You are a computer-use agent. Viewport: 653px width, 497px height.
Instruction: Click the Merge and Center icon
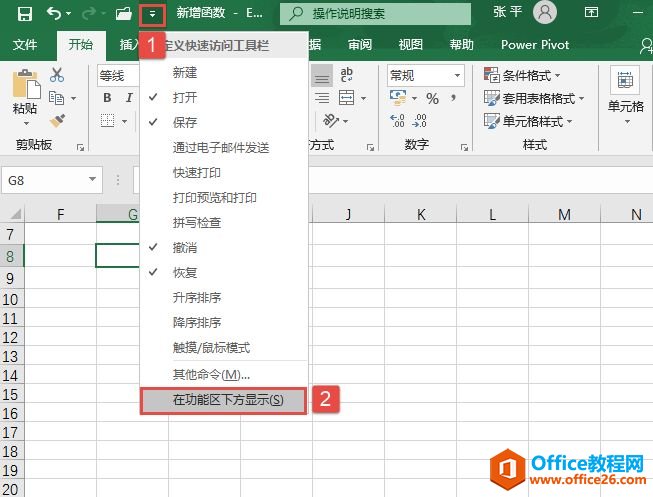pos(346,98)
